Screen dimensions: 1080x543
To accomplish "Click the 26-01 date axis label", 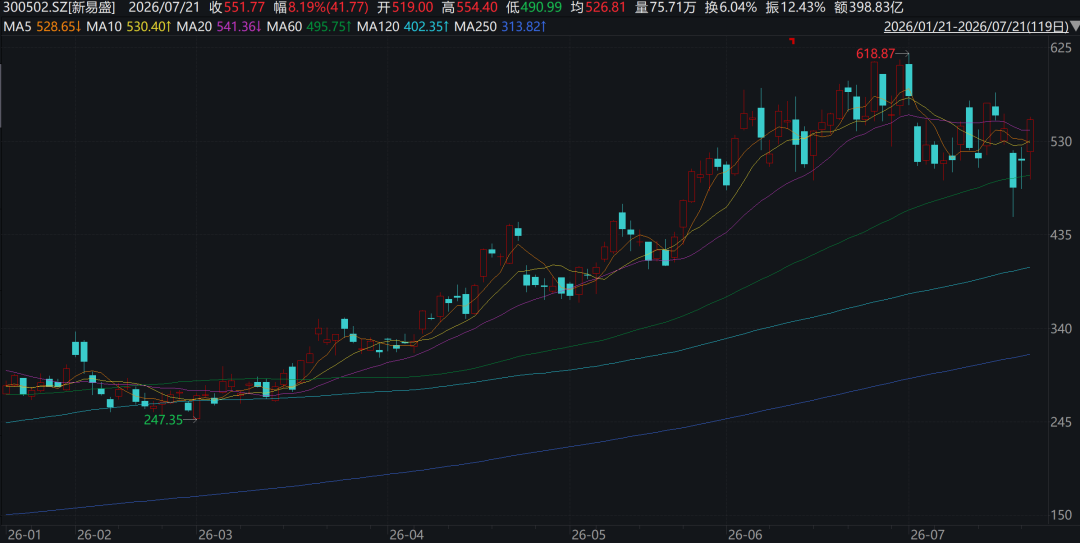I will pyautogui.click(x=24, y=535).
